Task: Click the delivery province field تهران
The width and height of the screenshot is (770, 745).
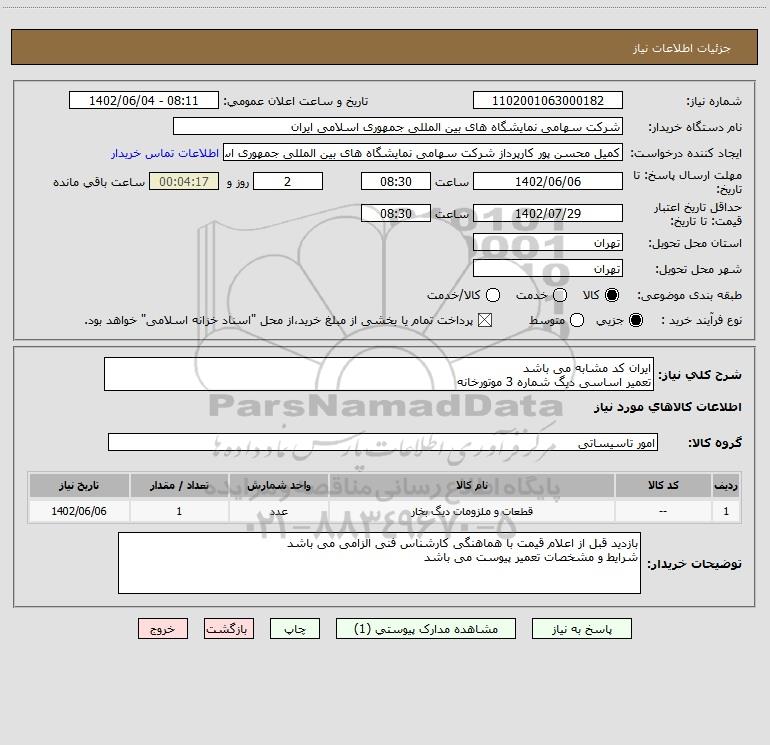Action: click(x=548, y=242)
